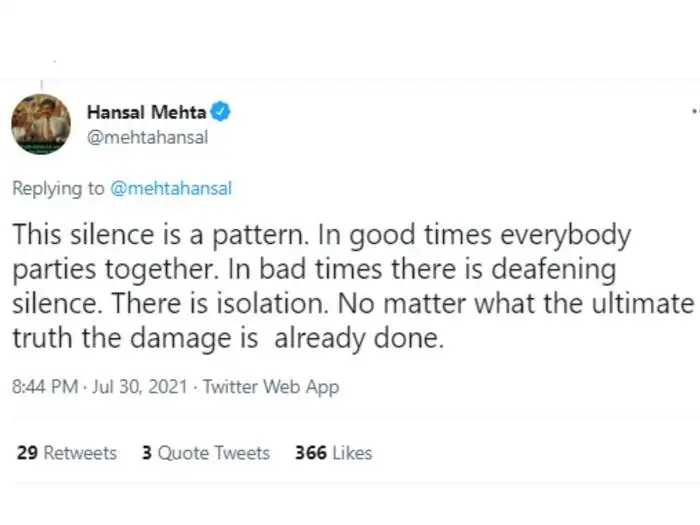View the 366 Likes list
Screen dimensions: 700x525
[x=333, y=453]
